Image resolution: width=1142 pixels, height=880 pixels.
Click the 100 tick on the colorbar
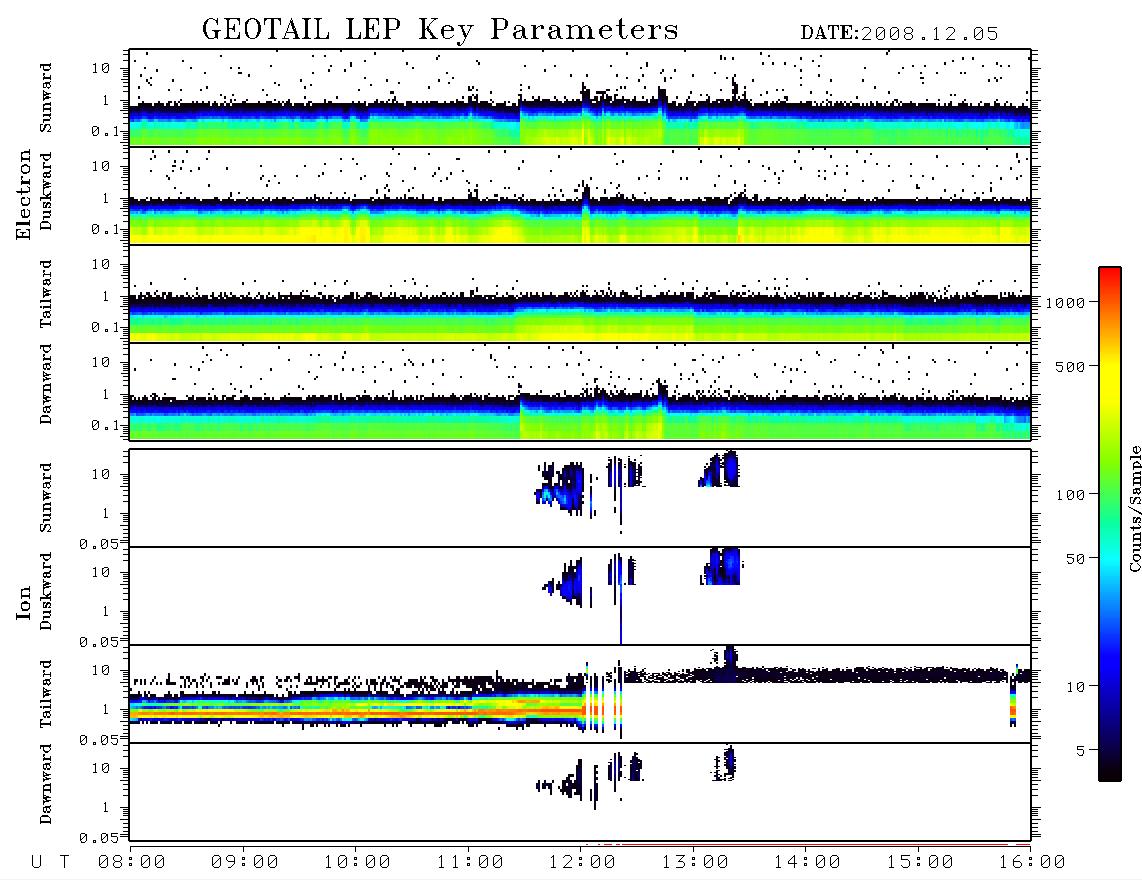1071,495
